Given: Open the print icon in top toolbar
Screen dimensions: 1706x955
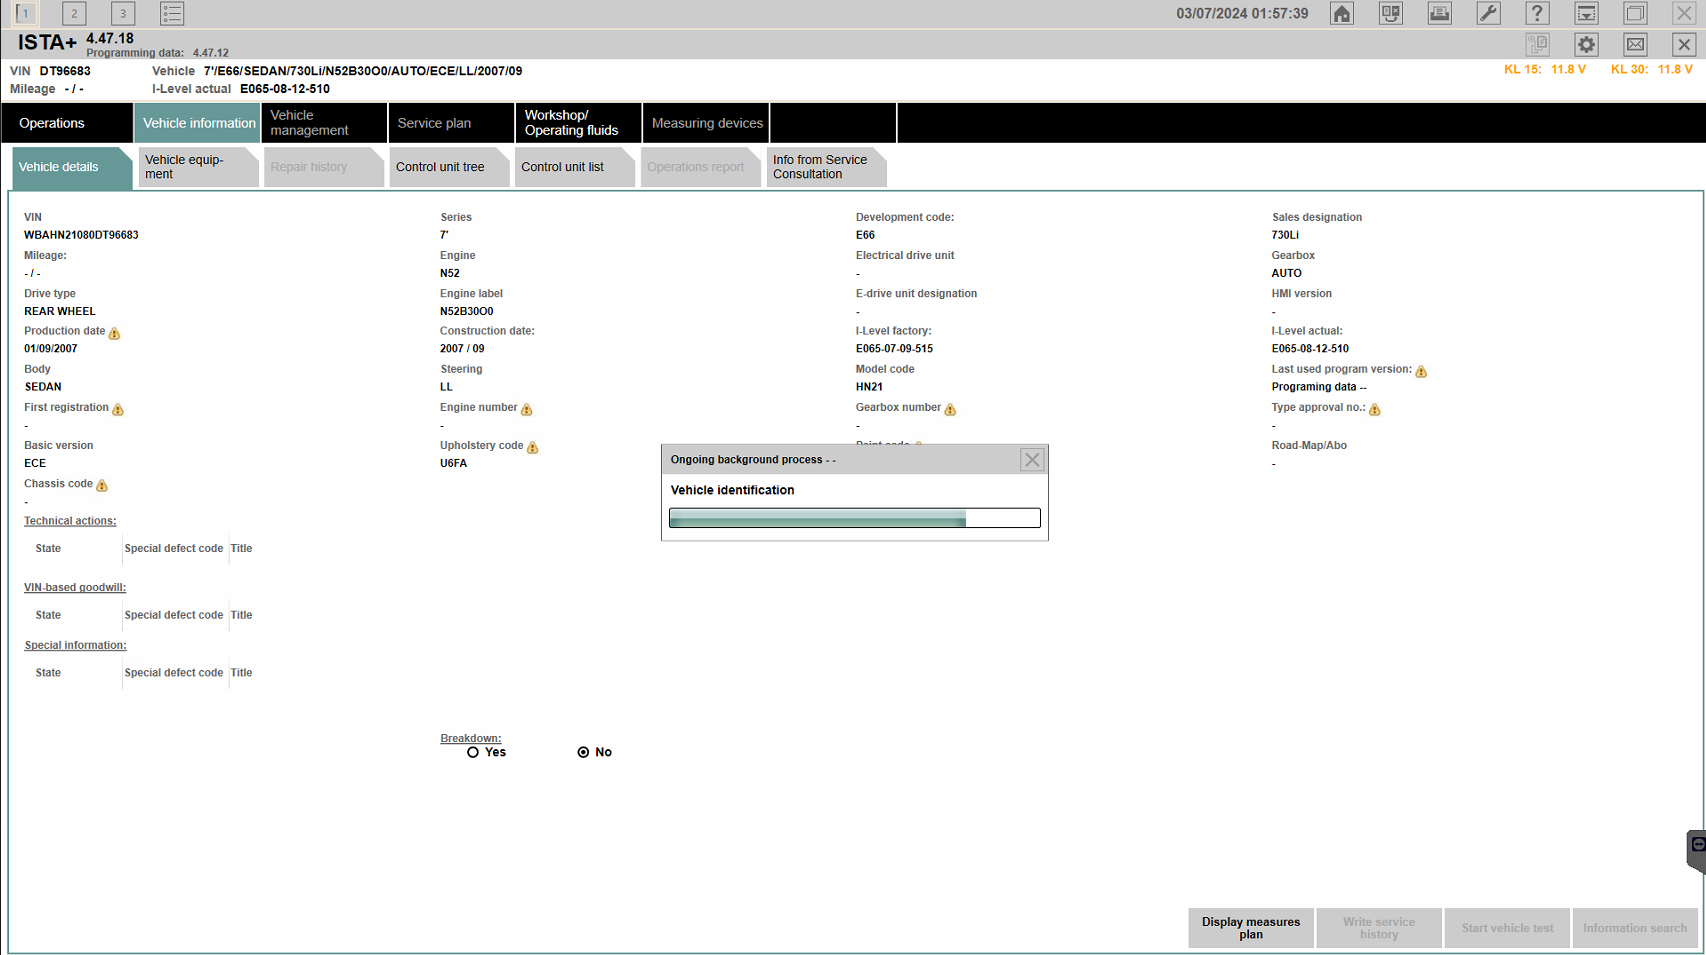Looking at the screenshot, I should pyautogui.click(x=1439, y=14).
